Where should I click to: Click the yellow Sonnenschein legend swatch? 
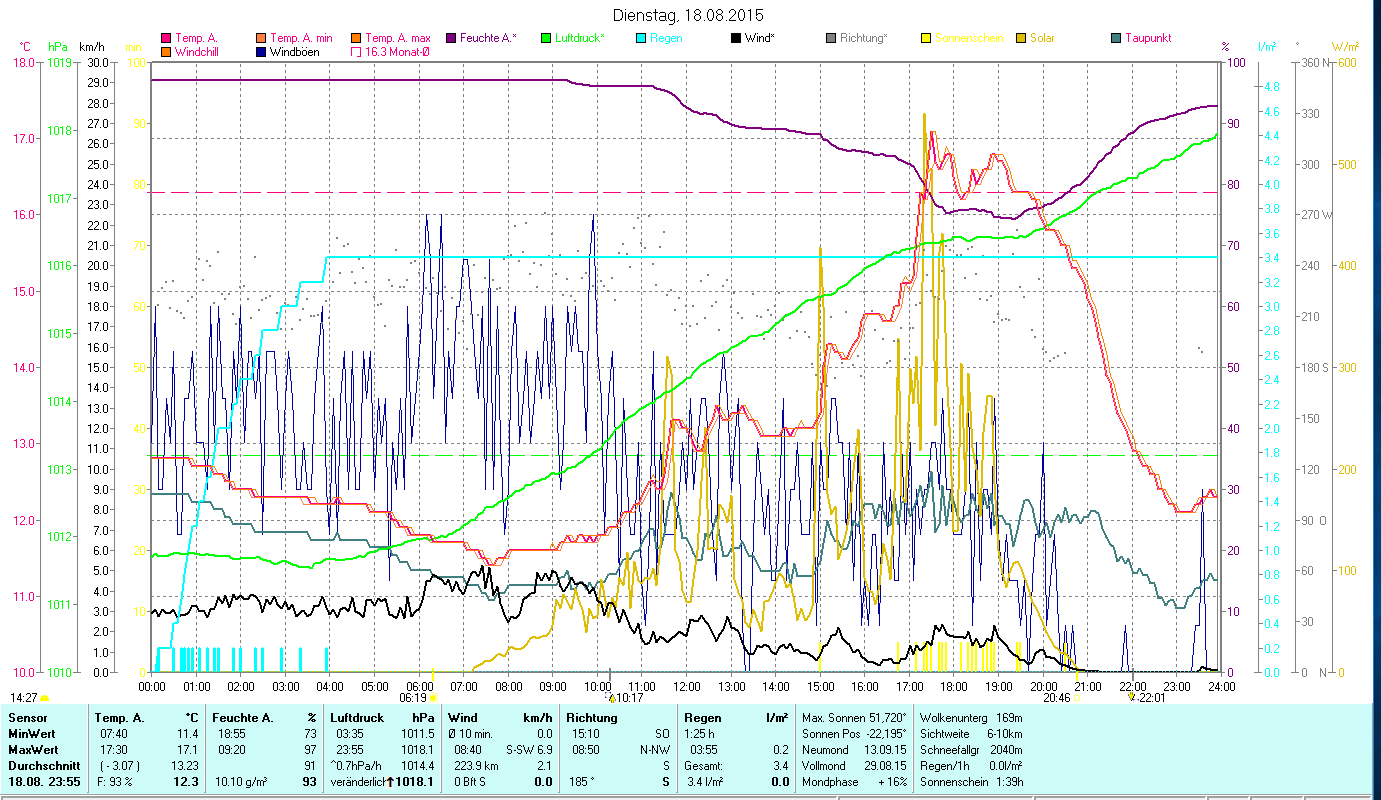point(926,38)
